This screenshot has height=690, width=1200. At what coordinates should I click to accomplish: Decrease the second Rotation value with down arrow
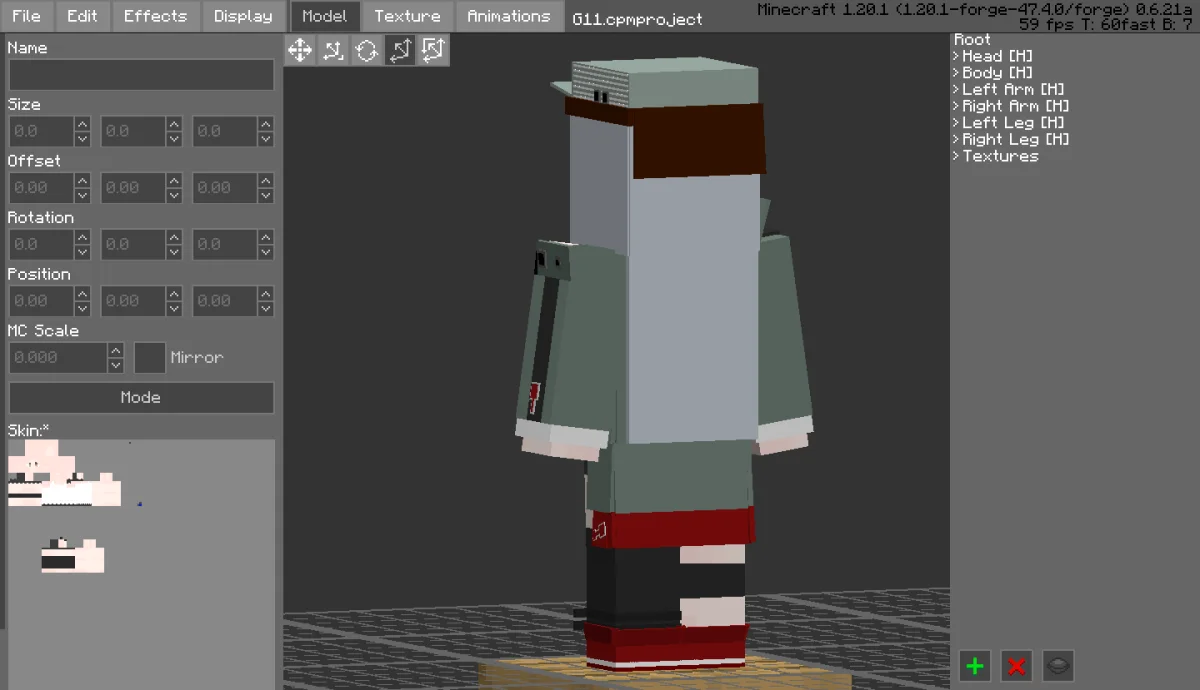click(174, 252)
